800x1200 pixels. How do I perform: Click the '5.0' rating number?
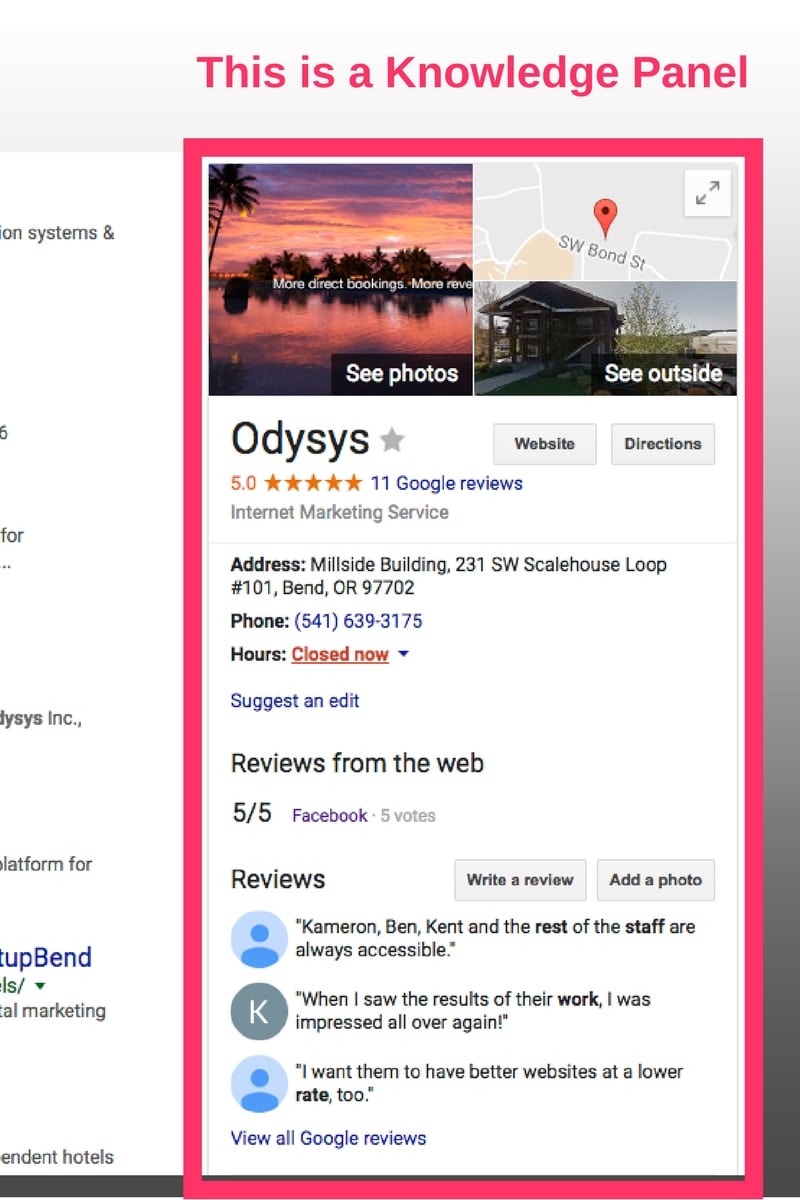point(243,483)
